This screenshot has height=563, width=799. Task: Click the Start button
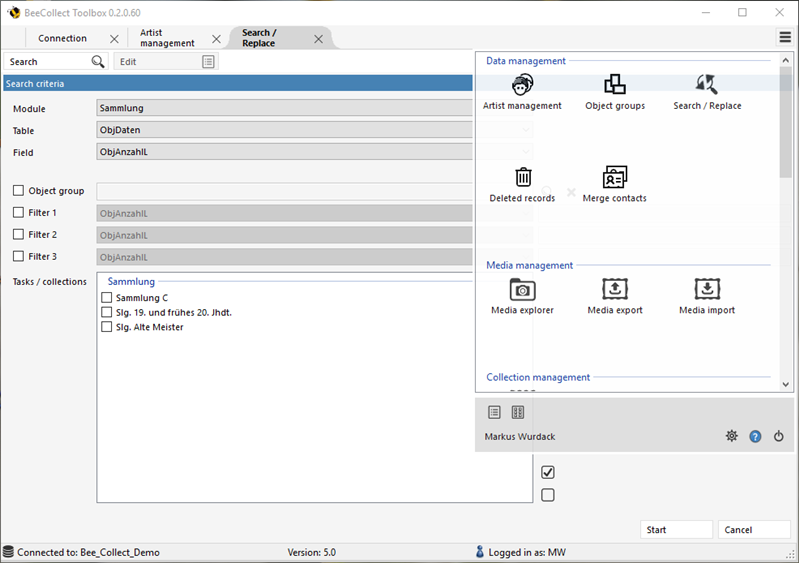click(676, 529)
